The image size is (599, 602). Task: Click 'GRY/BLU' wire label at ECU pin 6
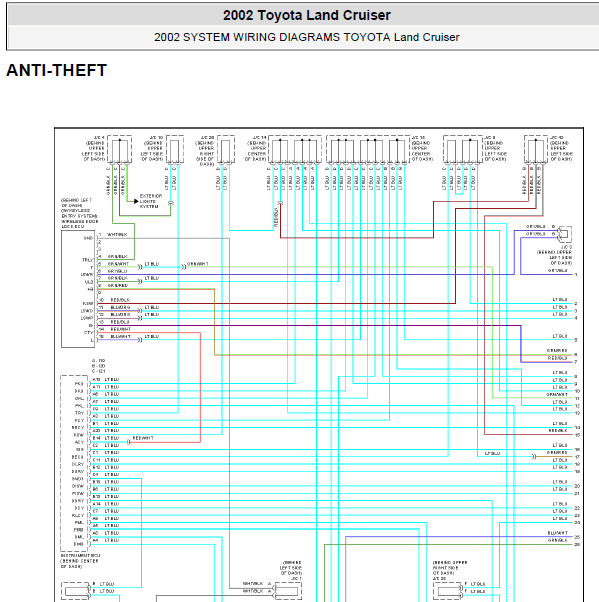pyautogui.click(x=117, y=271)
